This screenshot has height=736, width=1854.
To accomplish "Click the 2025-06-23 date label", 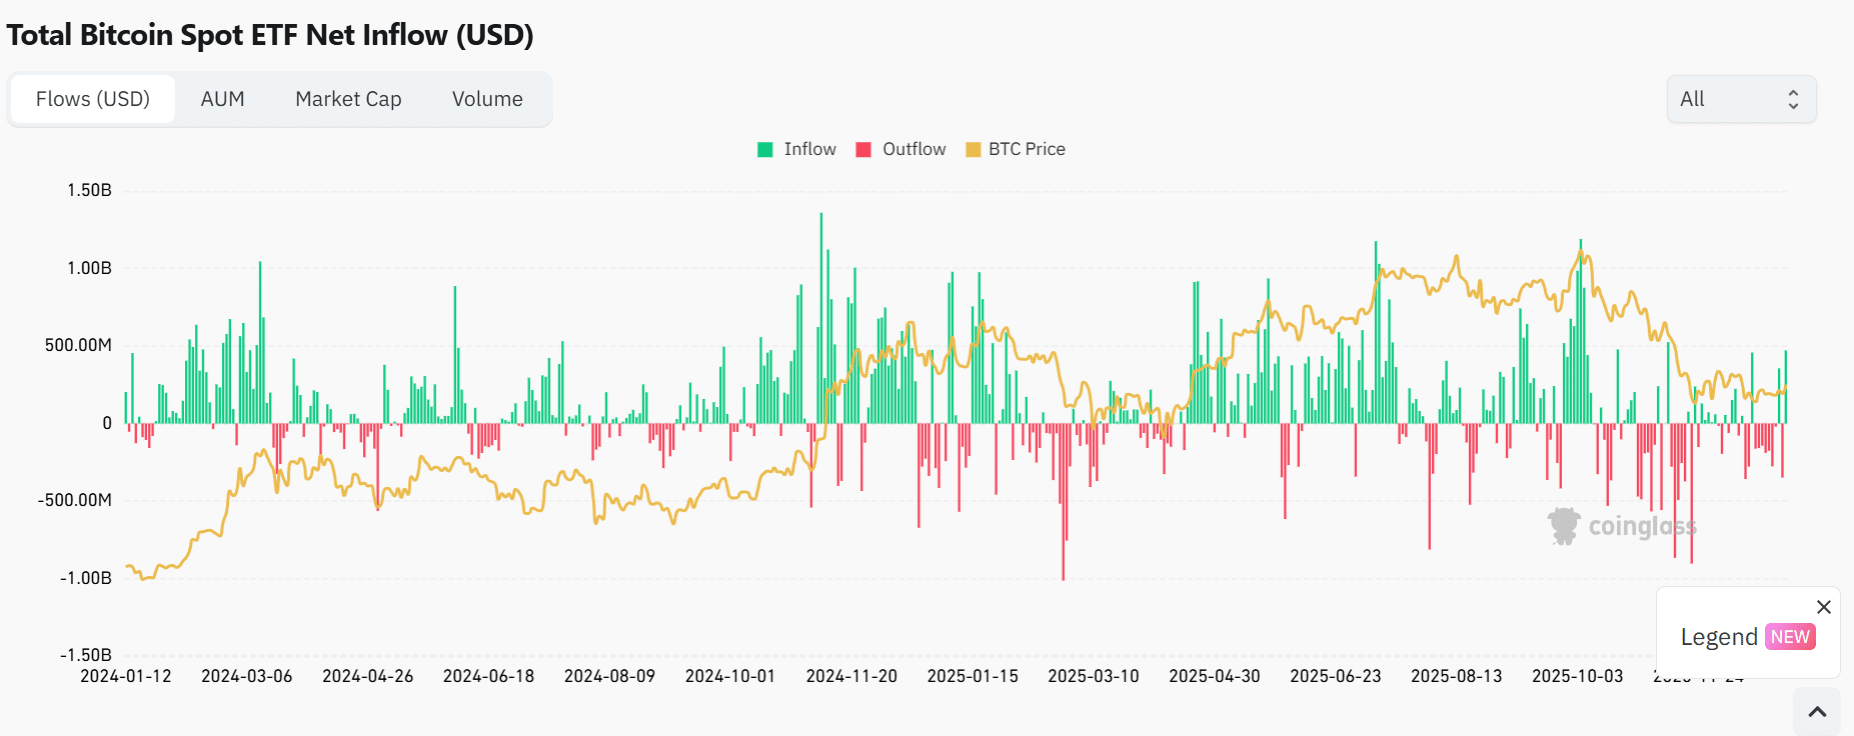I will (x=1336, y=676).
